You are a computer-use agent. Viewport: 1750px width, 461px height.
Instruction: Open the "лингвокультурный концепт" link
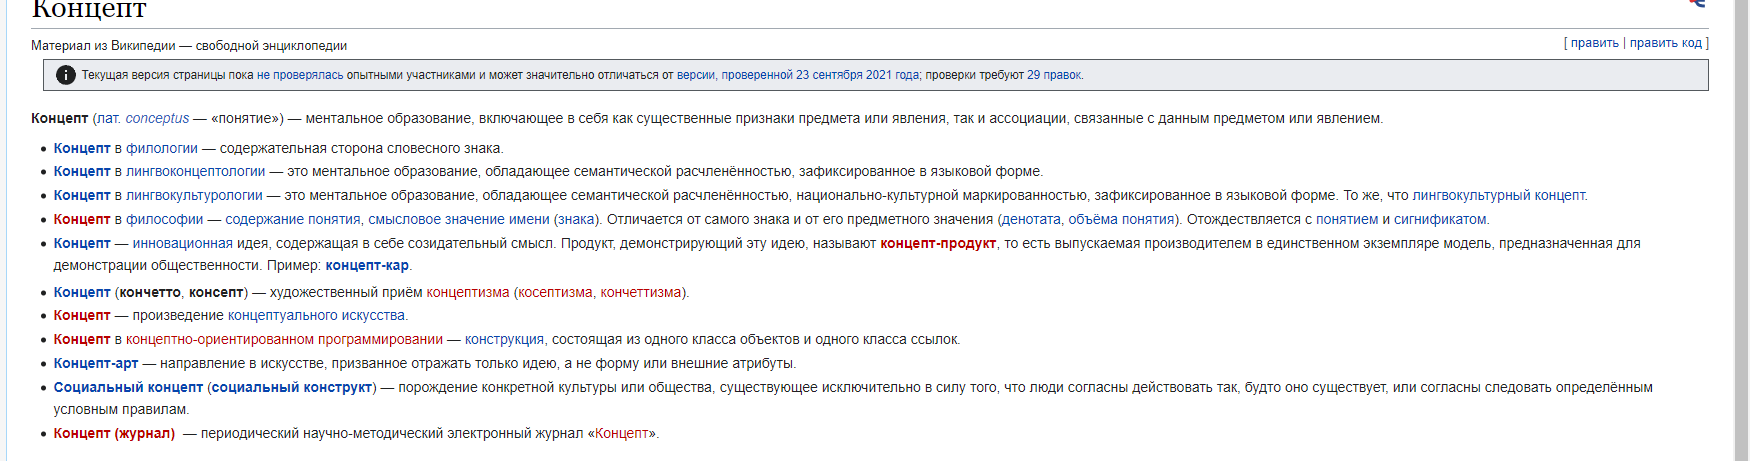[x=1498, y=195]
